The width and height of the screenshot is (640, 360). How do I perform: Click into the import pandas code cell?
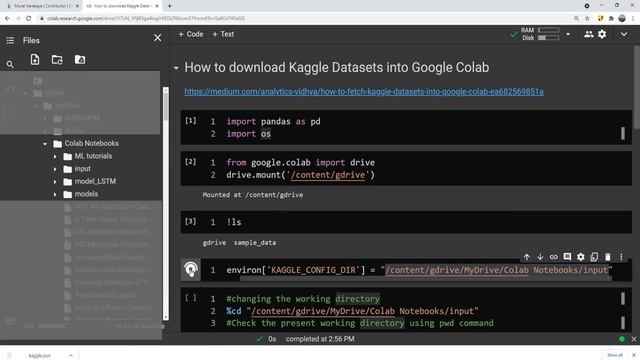pos(406,127)
